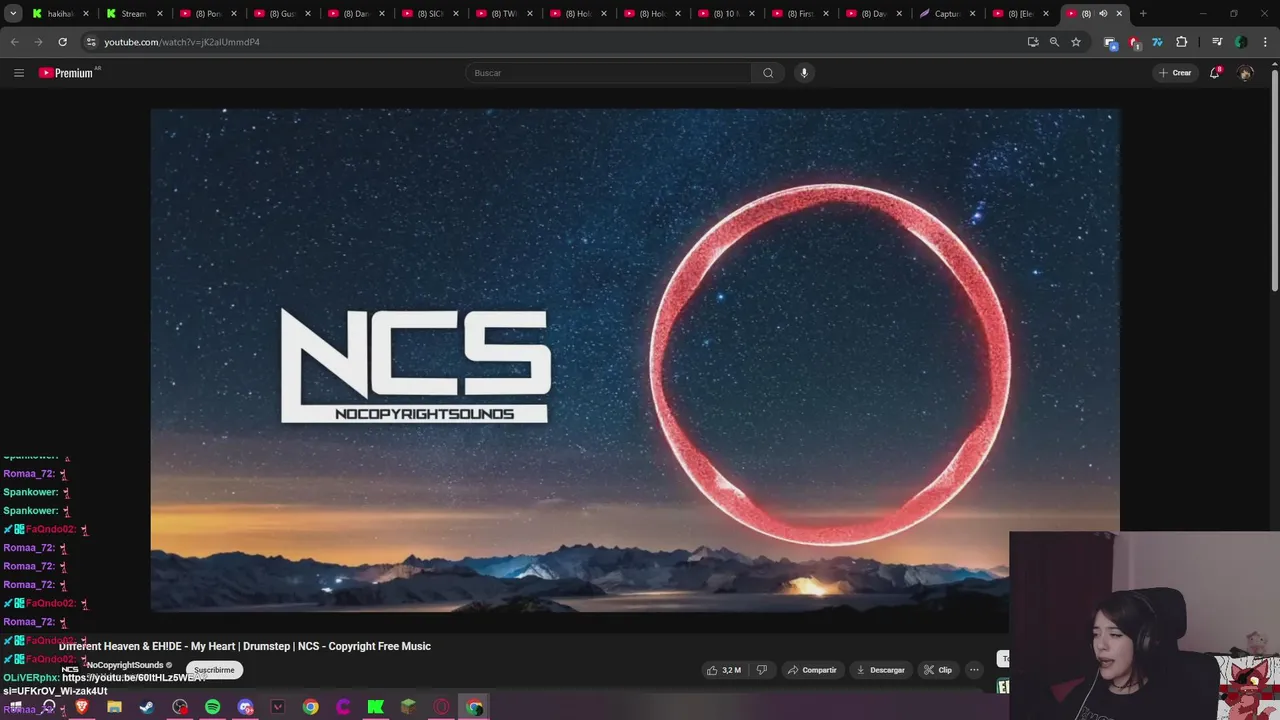Open the NCS channel avatar
The width and height of the screenshot is (1280, 720).
(70, 669)
